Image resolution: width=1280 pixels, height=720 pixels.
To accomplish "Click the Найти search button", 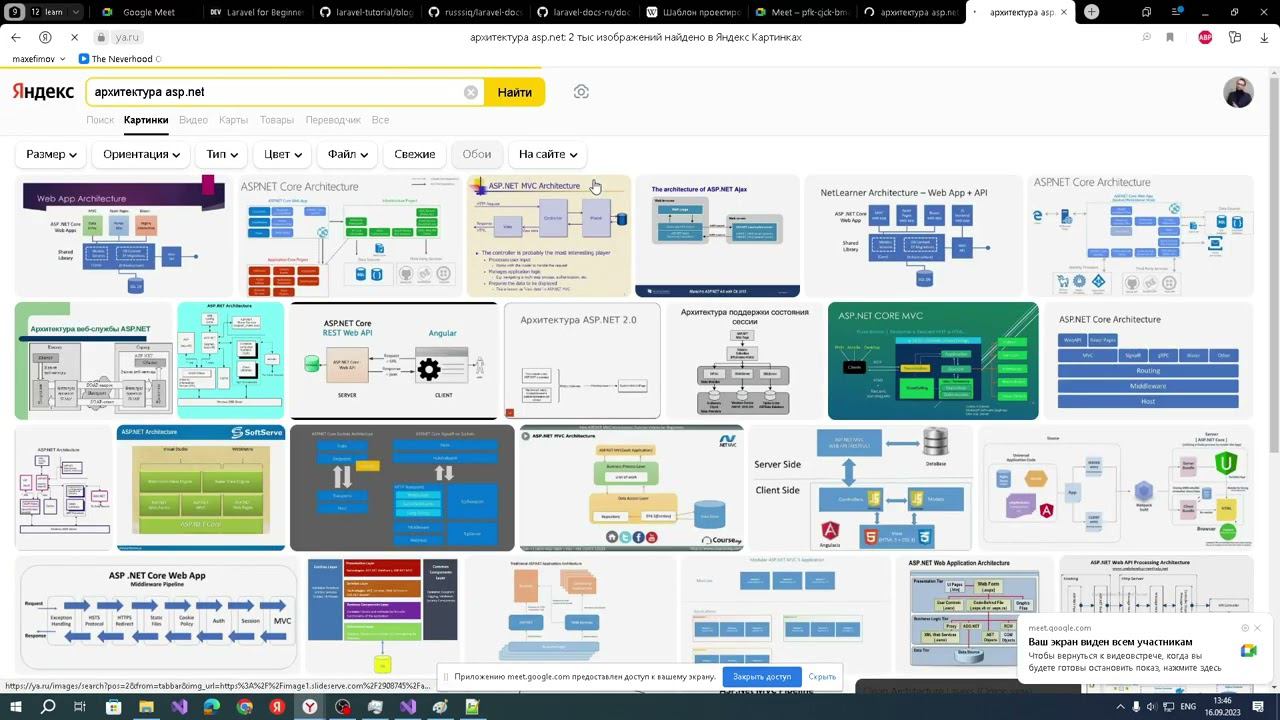I will [515, 92].
